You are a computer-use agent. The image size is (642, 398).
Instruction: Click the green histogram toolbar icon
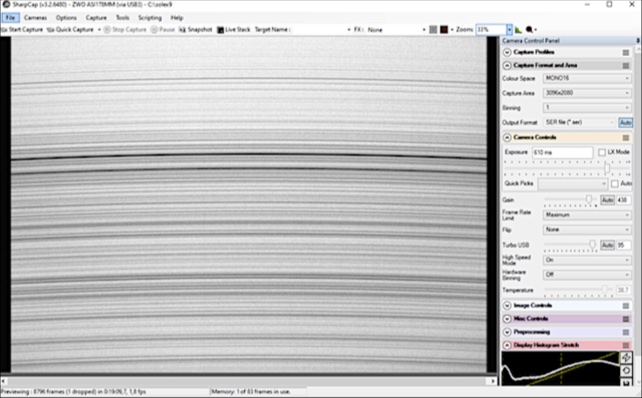pyautogui.click(x=518, y=29)
